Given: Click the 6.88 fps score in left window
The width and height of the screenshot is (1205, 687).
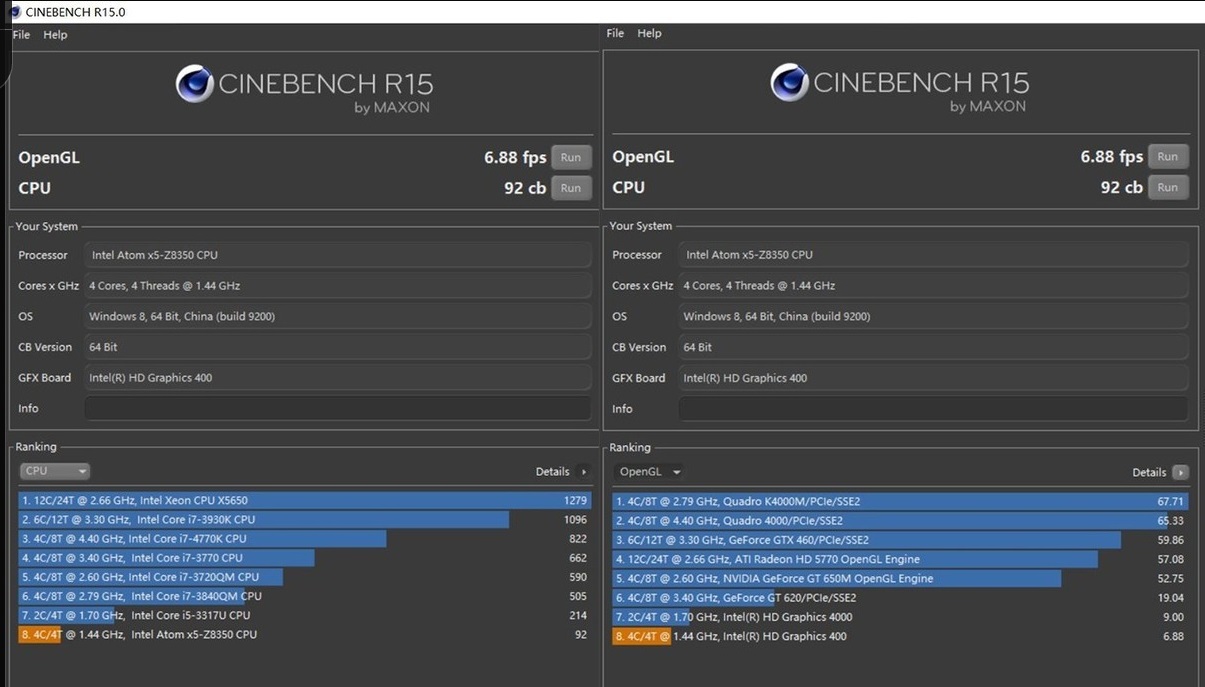Looking at the screenshot, I should tap(515, 158).
